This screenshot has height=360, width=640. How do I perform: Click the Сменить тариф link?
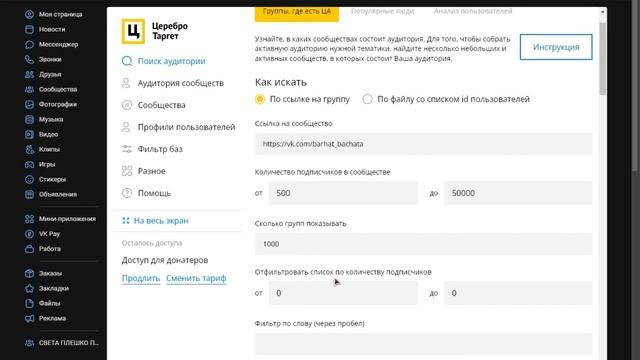coord(196,278)
